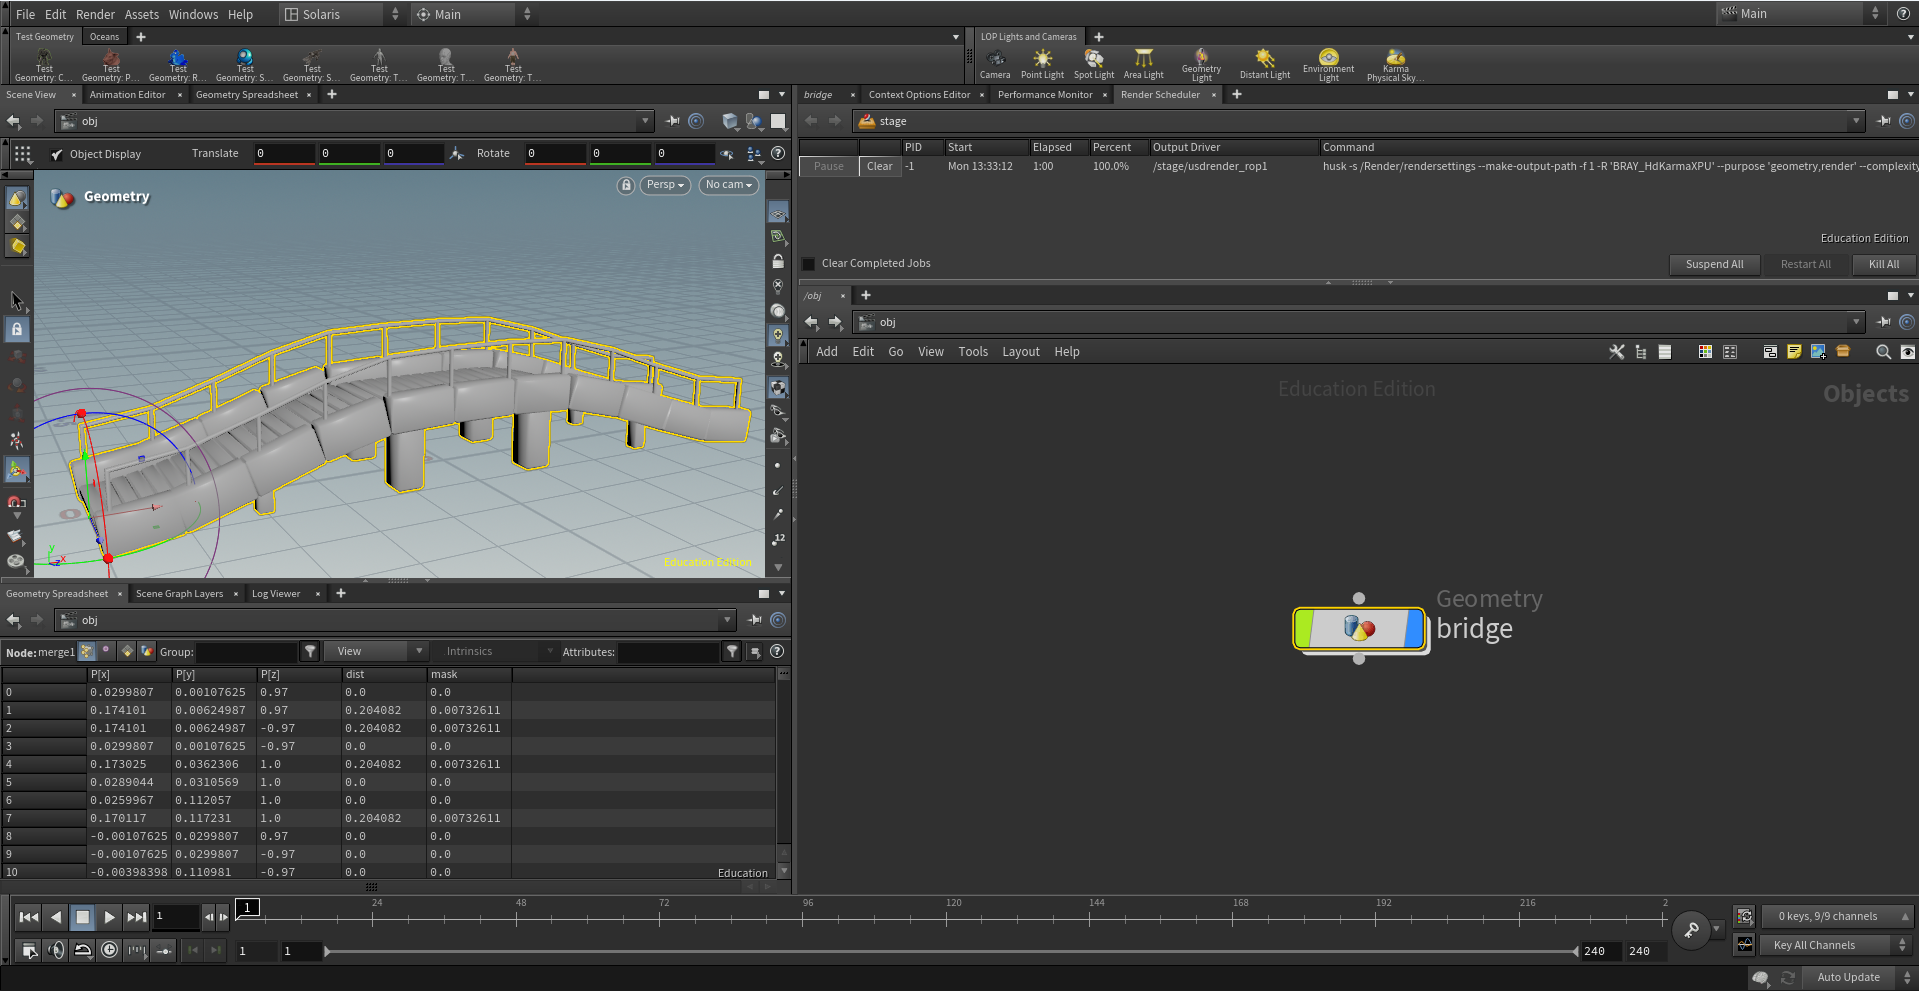Open the Windows menu
This screenshot has height=991, width=1919.
tap(193, 14)
